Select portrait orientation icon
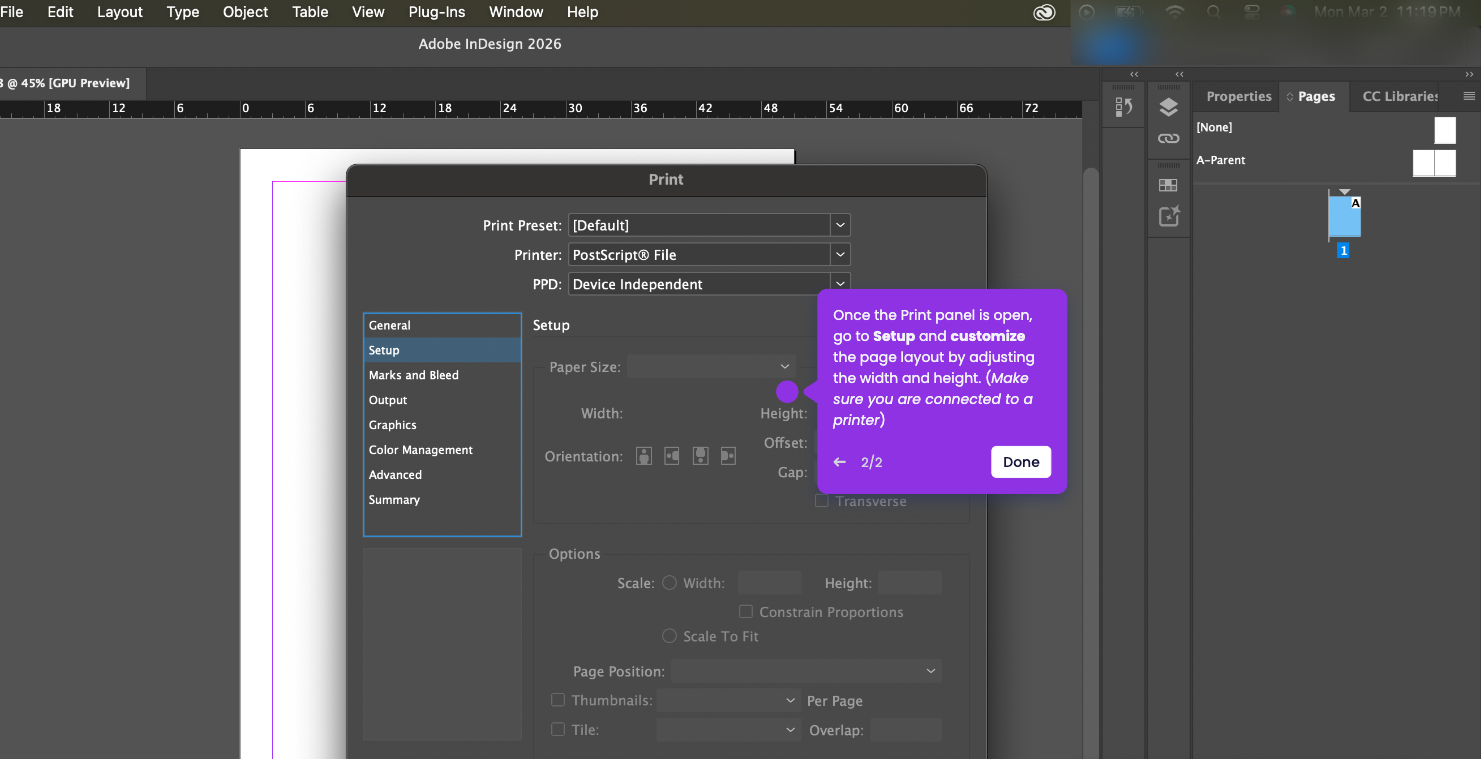 point(644,456)
